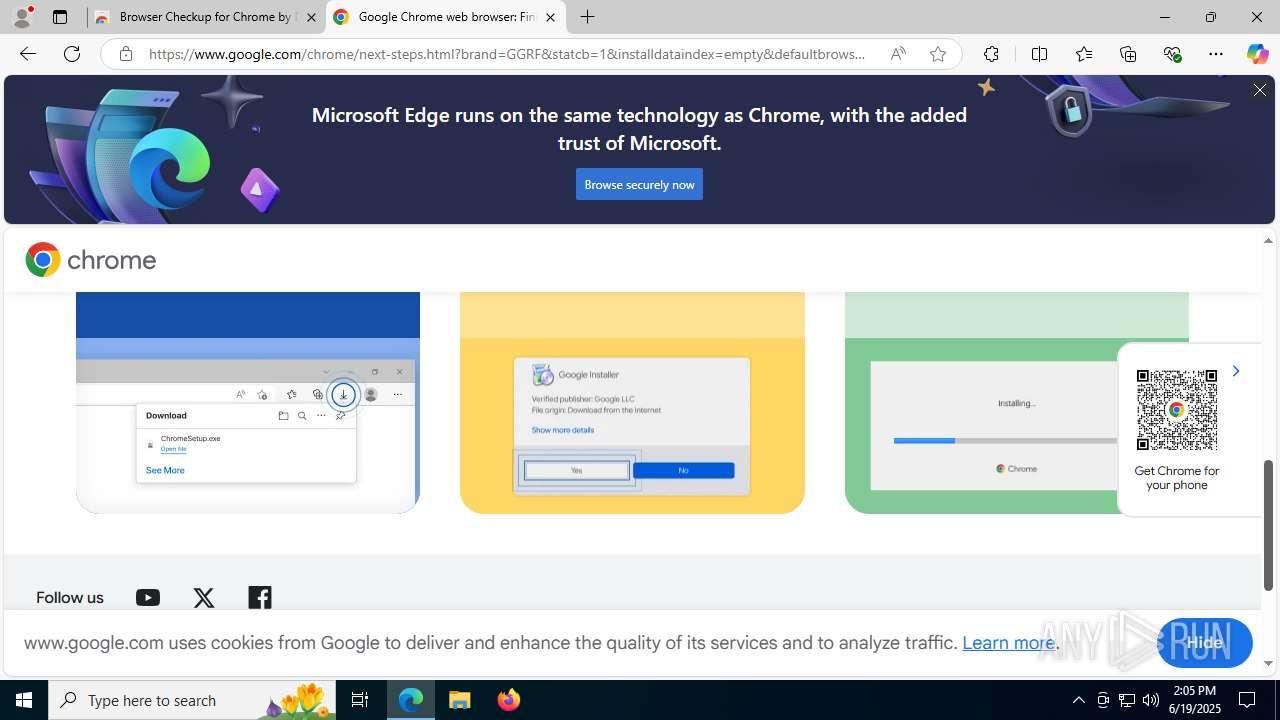Open the Tab actions menu
Image resolution: width=1280 pixels, height=720 pixels.
point(60,17)
